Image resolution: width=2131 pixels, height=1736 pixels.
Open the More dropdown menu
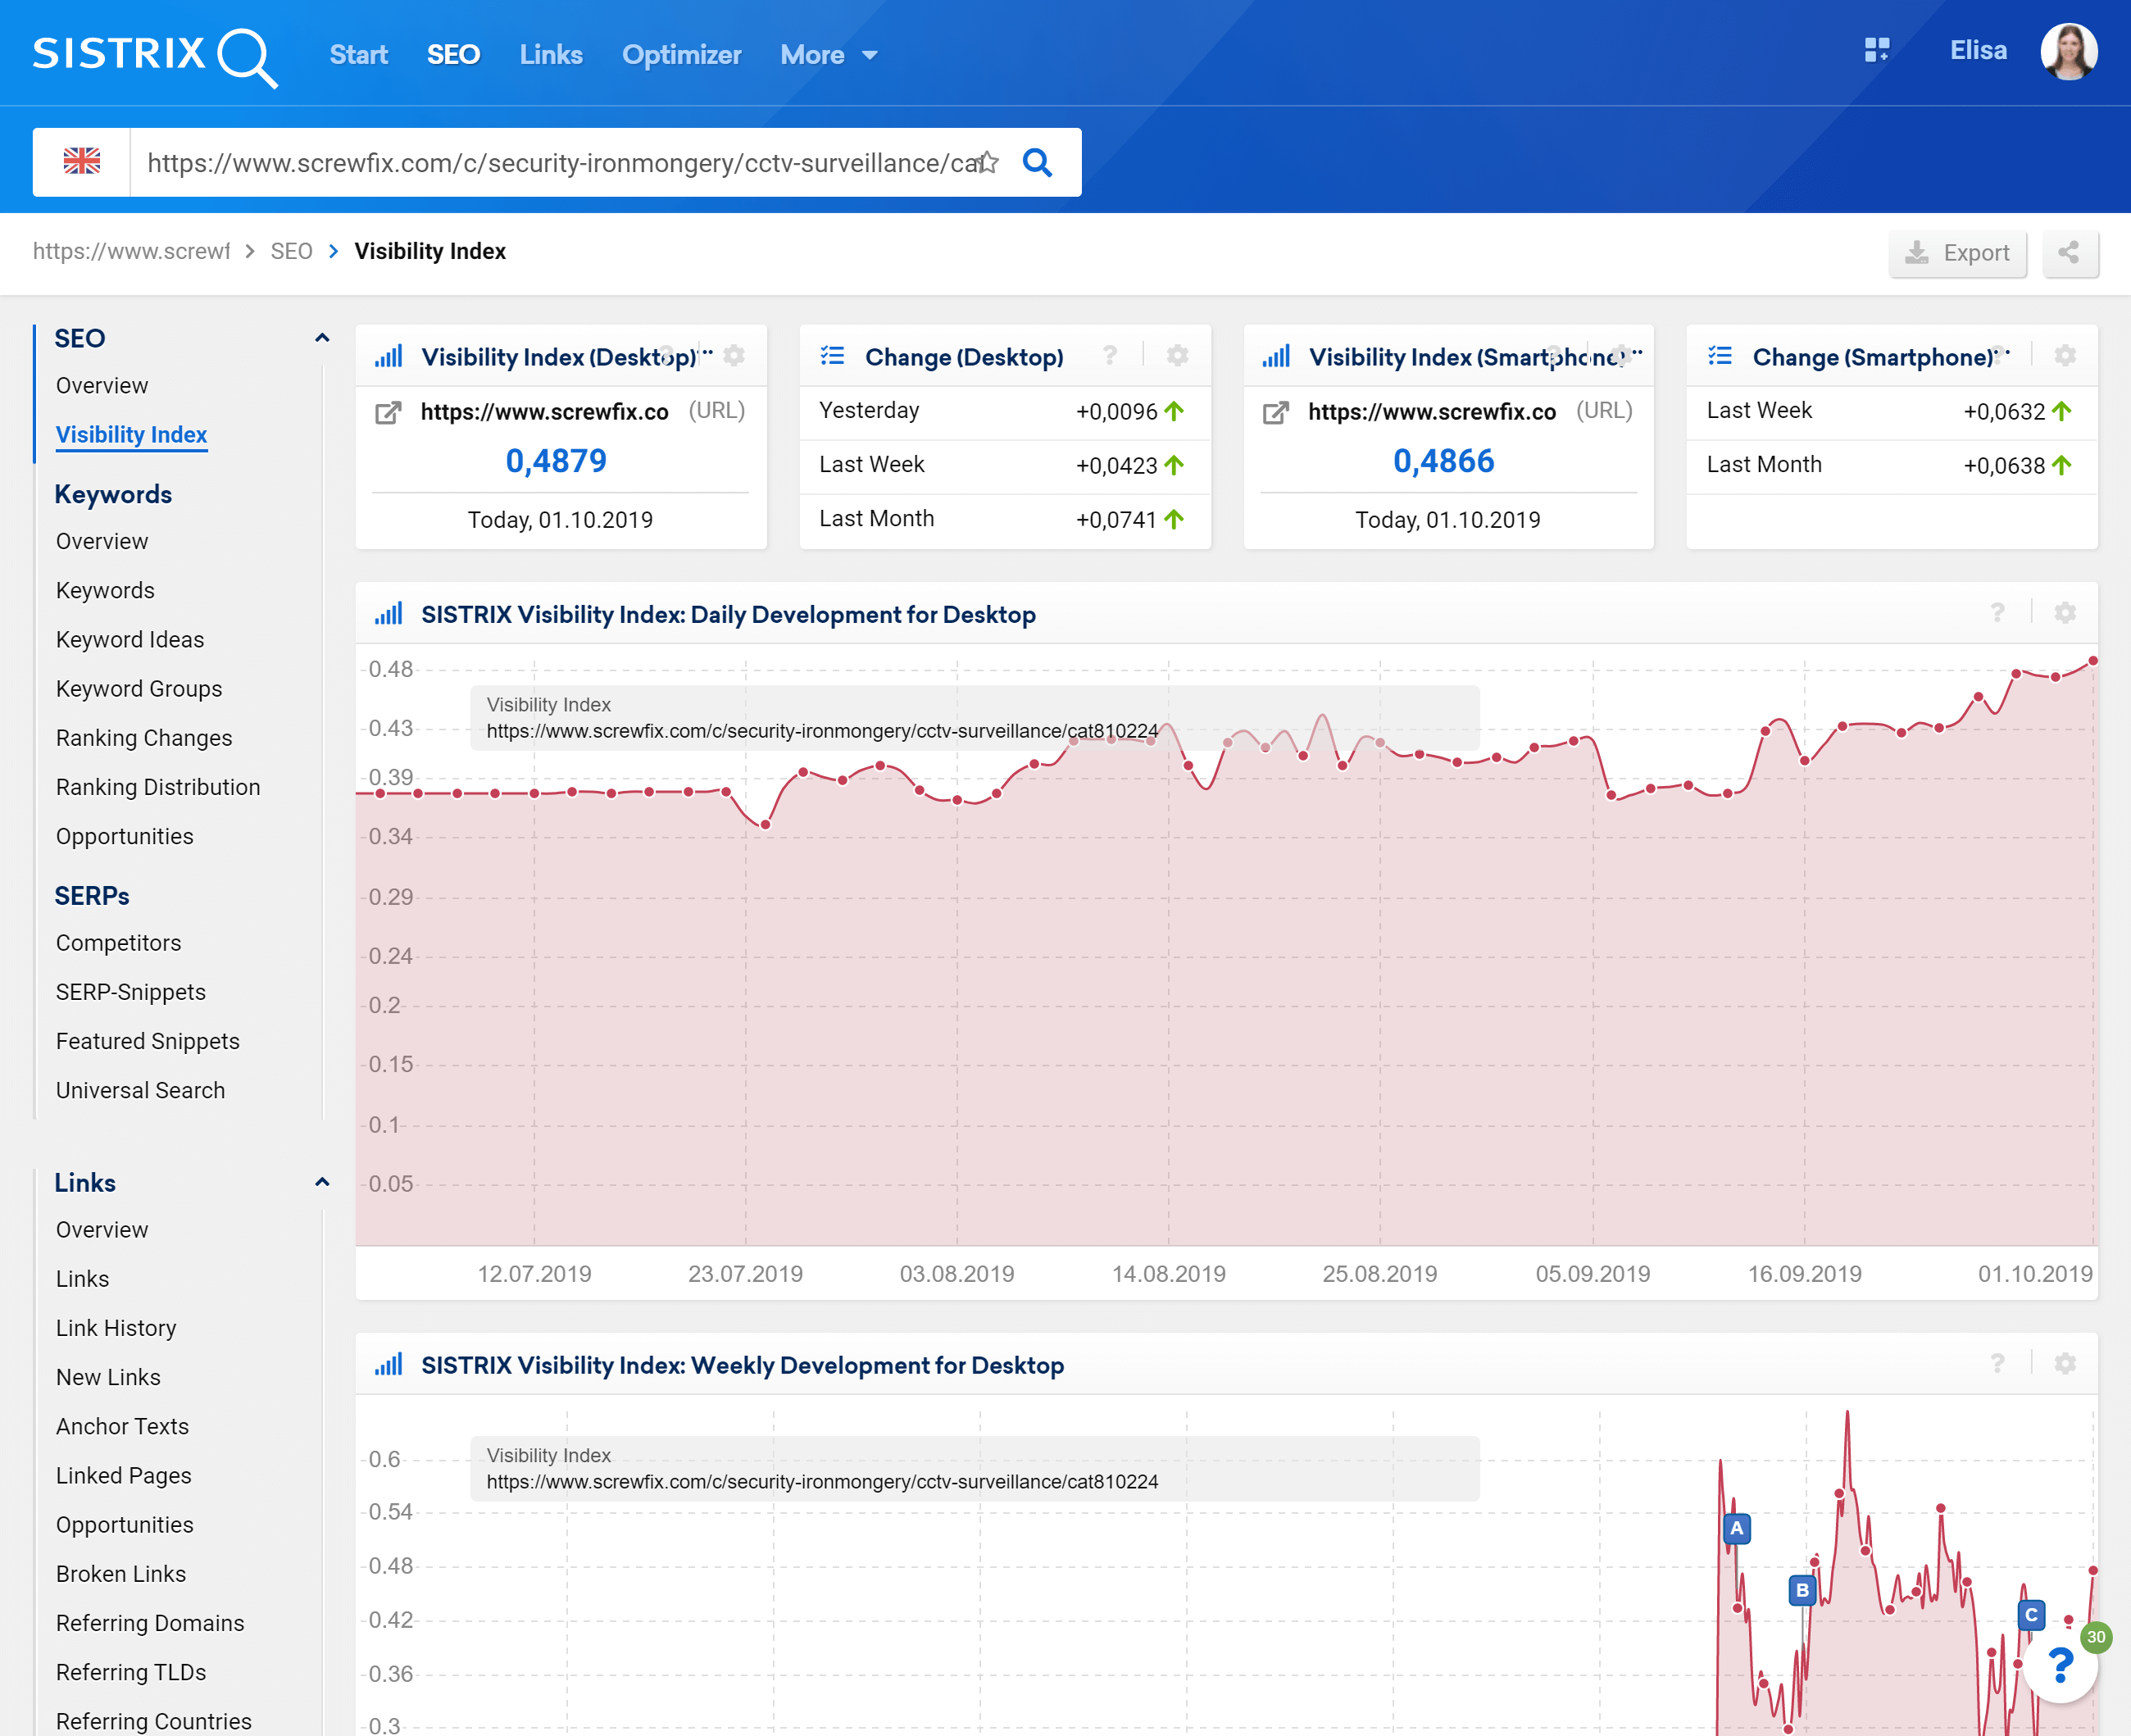click(829, 55)
